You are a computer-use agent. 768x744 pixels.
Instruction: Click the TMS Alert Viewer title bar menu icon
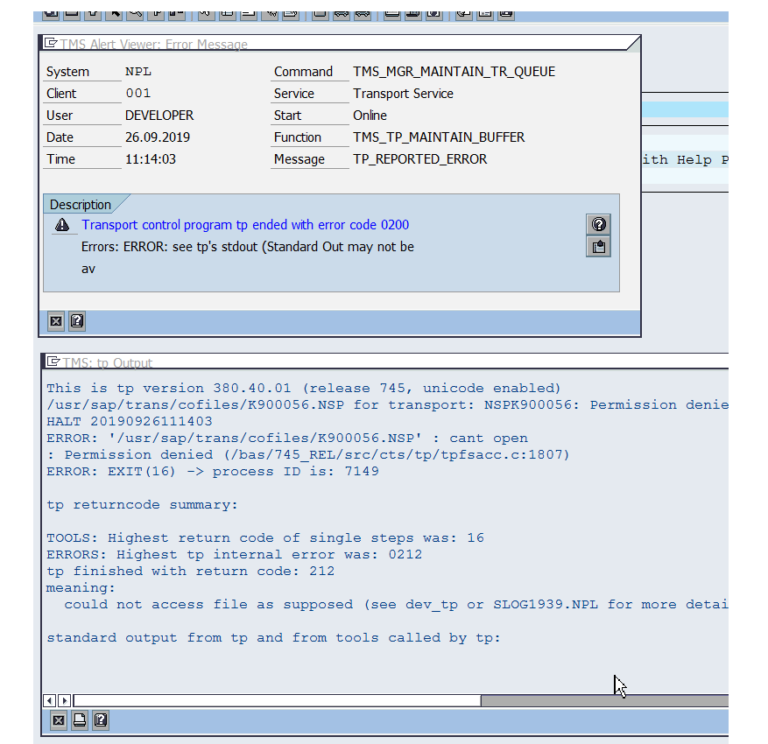pos(50,43)
